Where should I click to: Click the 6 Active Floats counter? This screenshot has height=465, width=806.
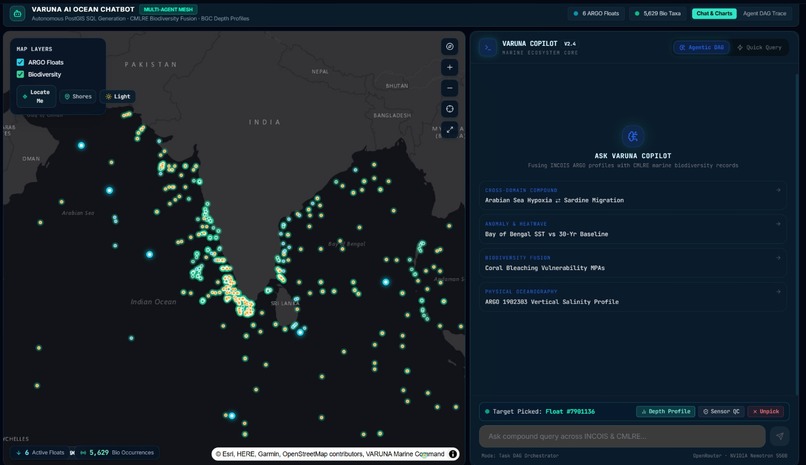40,453
